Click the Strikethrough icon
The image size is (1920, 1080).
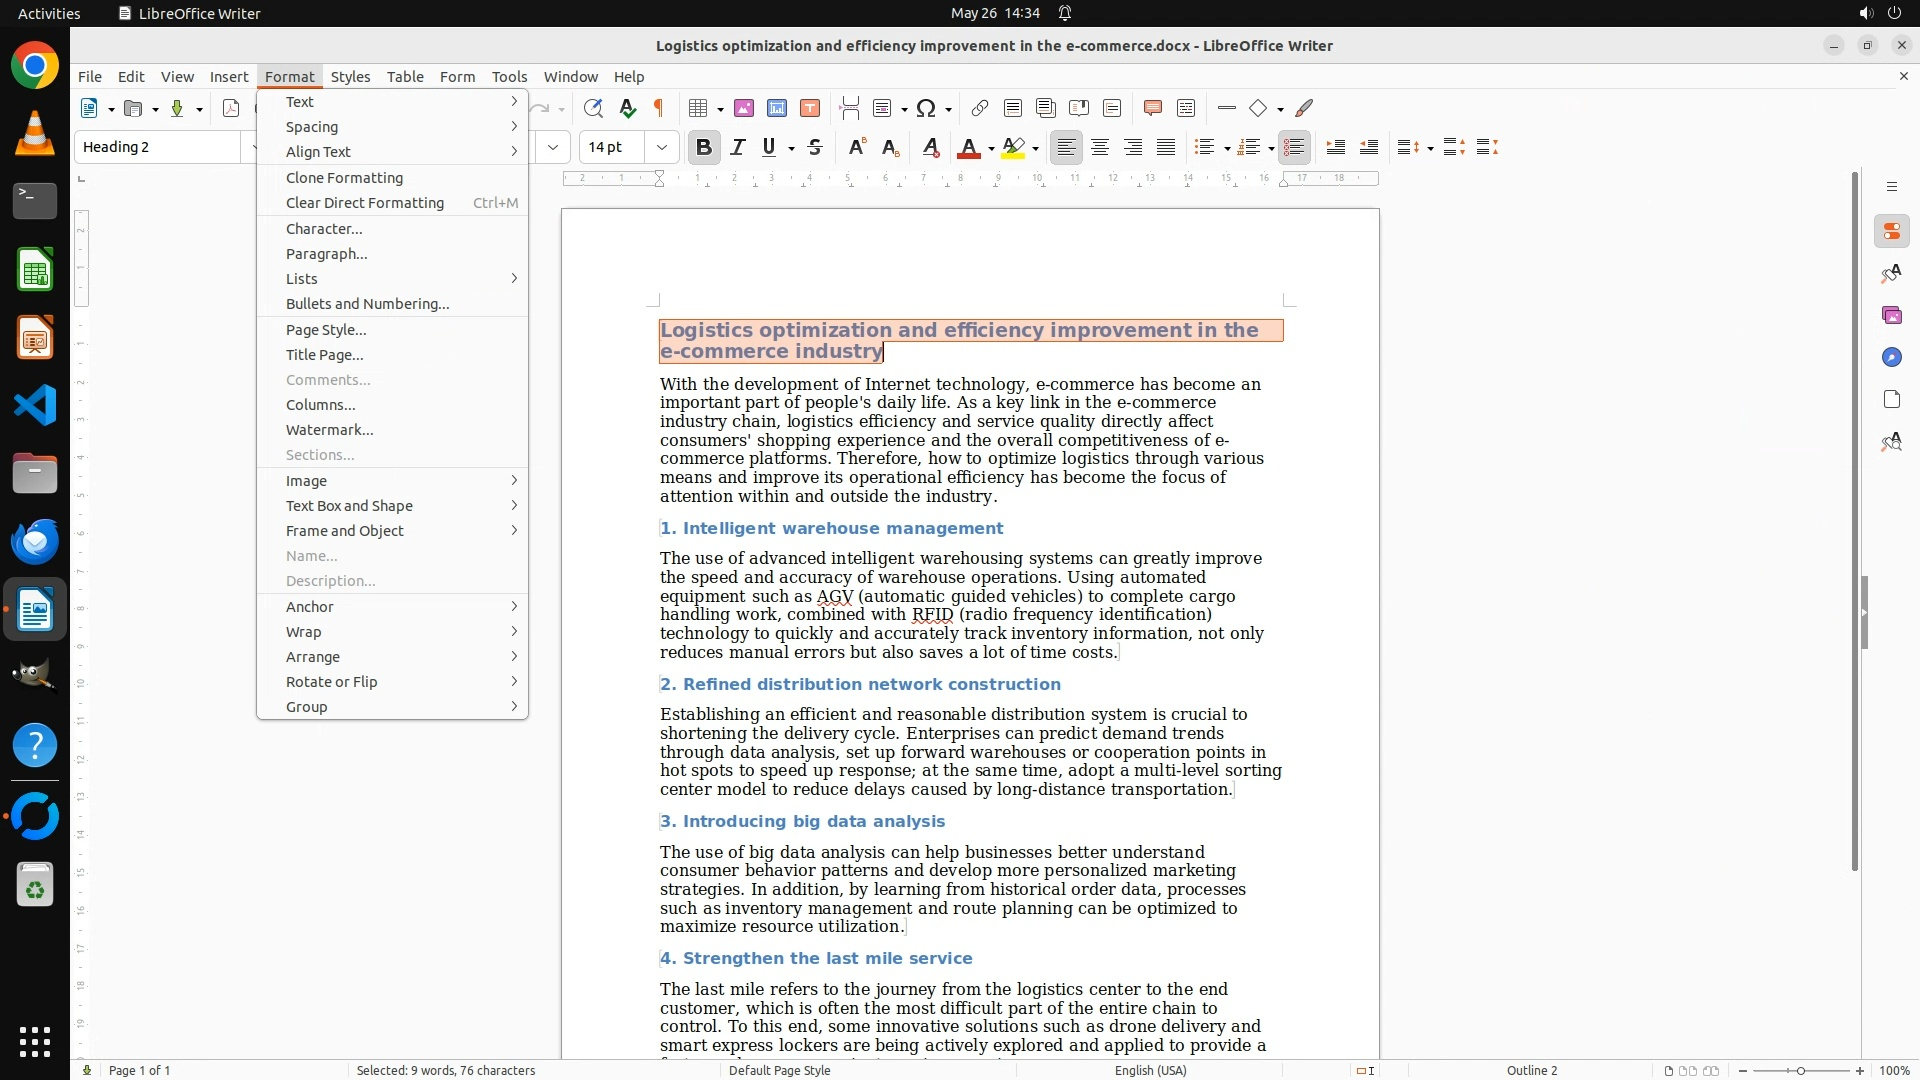click(815, 148)
